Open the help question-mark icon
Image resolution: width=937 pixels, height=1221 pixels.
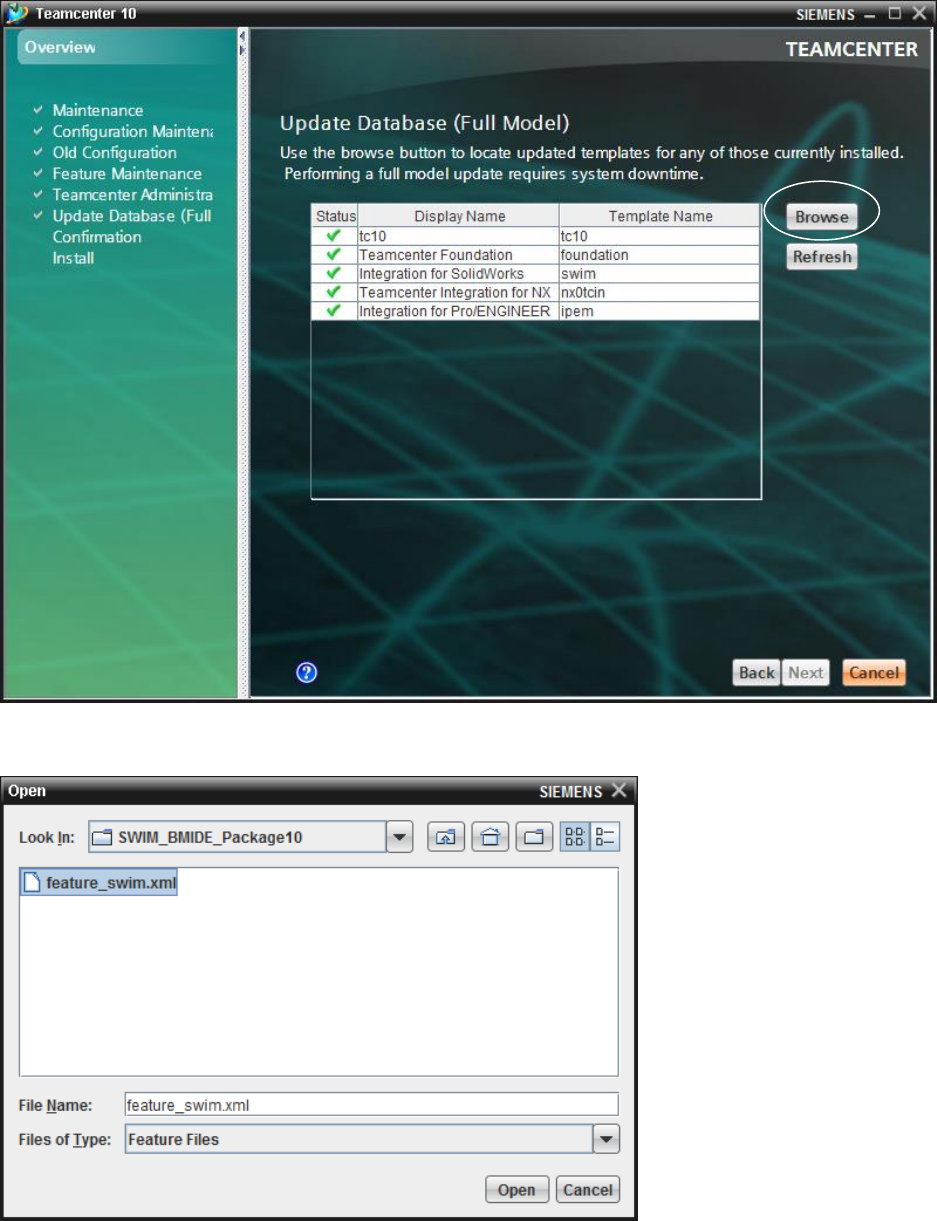click(307, 673)
